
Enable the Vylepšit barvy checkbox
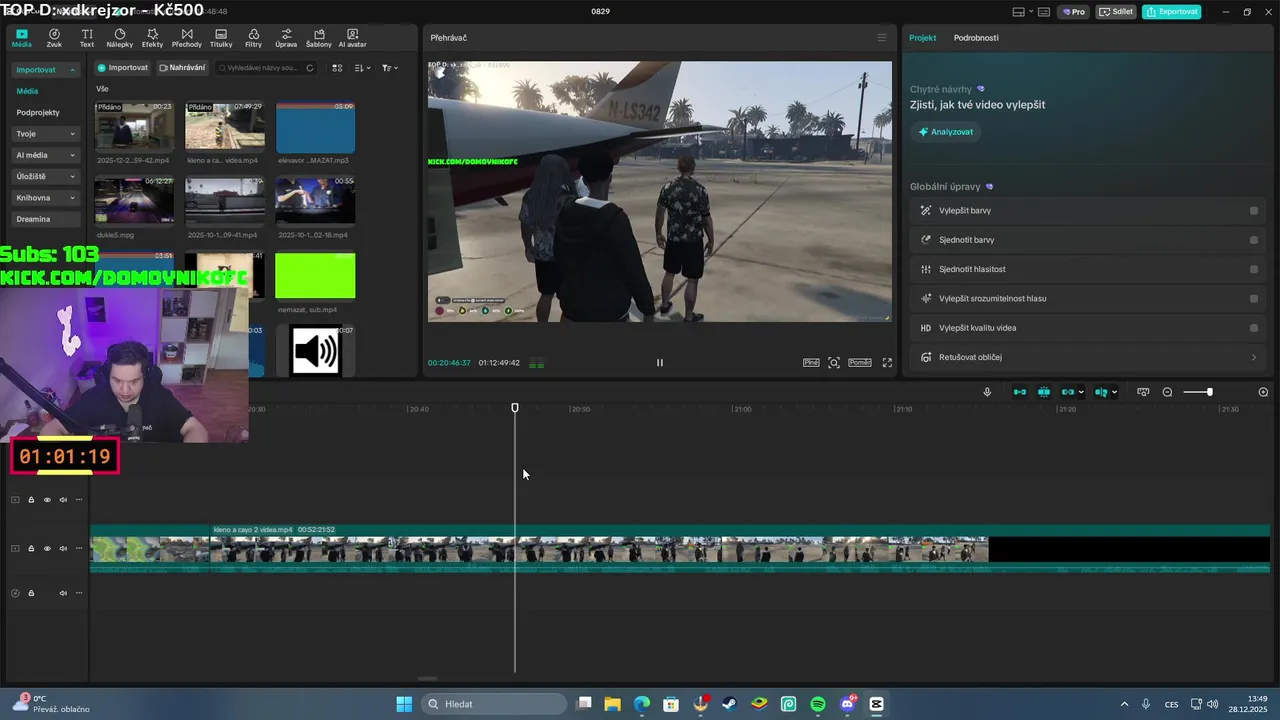point(1254,211)
